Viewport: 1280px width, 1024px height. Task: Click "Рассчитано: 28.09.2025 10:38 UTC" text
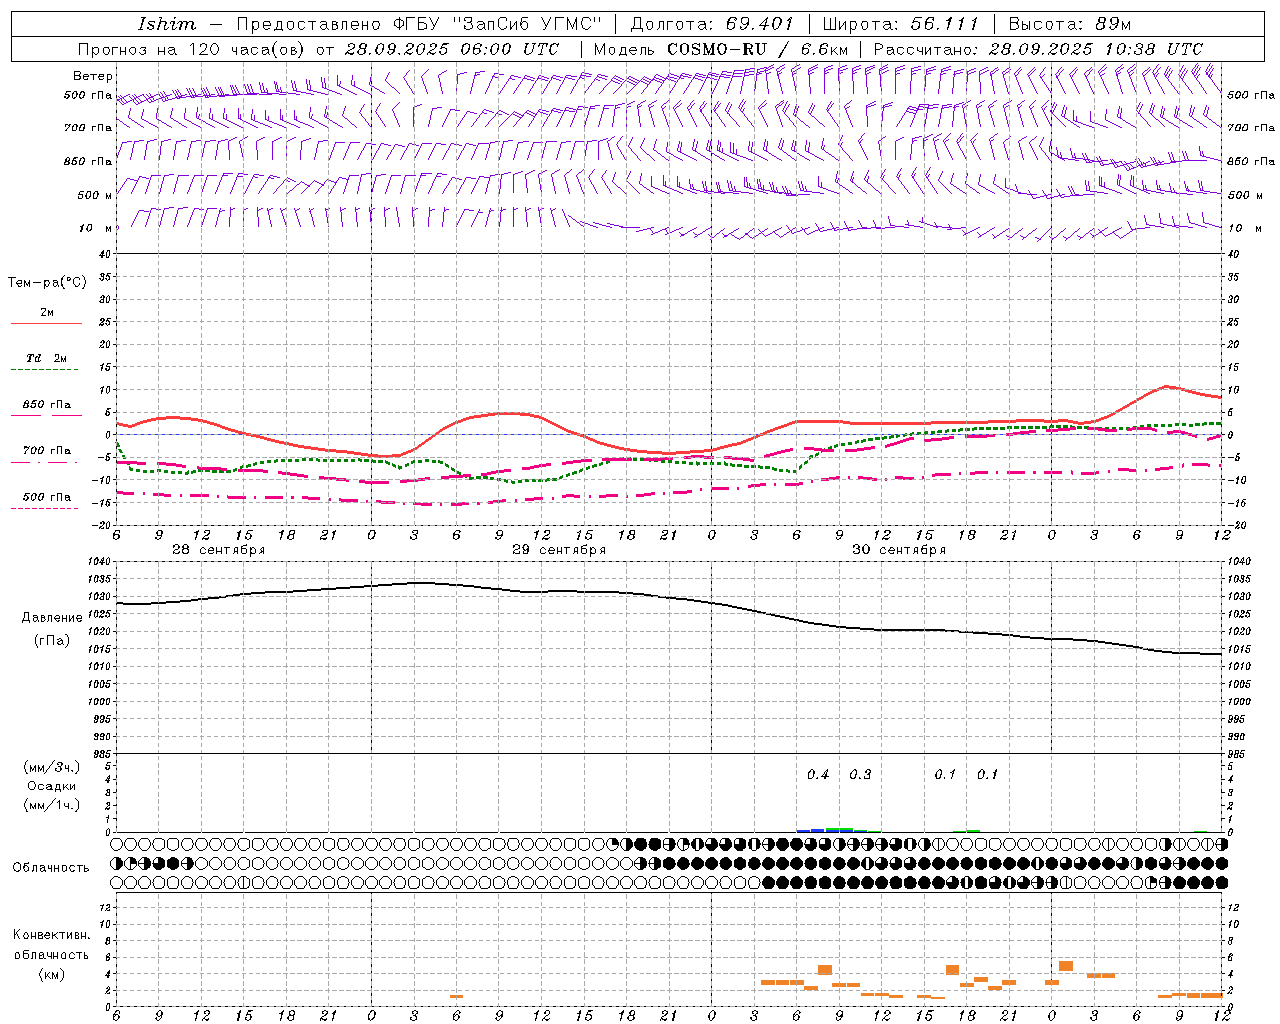click(1038, 49)
